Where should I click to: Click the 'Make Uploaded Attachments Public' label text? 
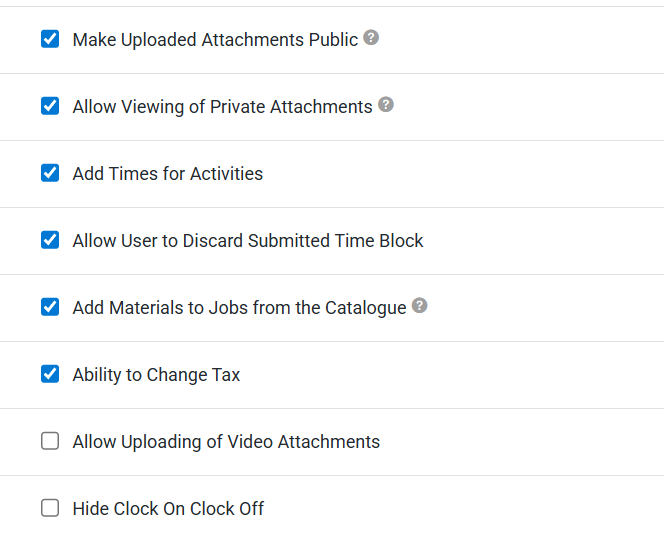pos(215,40)
